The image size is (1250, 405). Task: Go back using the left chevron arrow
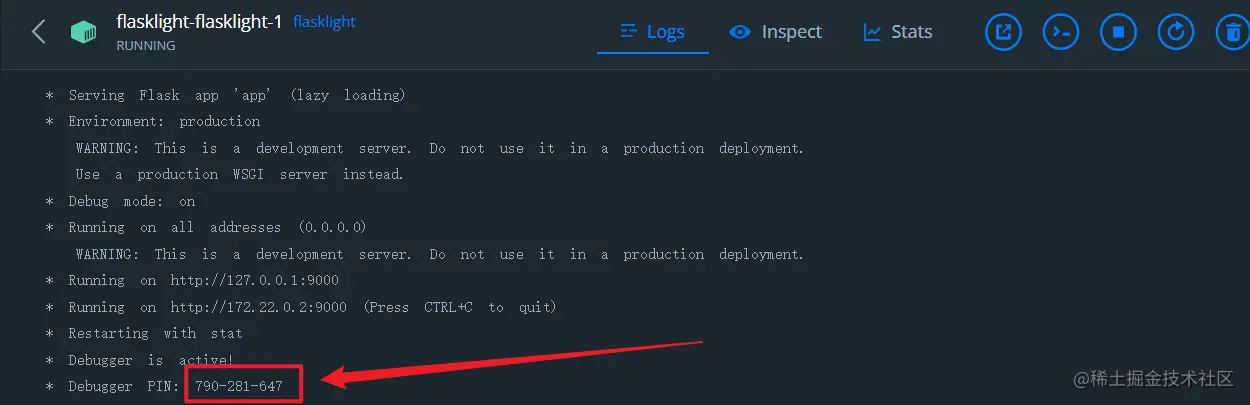38,32
